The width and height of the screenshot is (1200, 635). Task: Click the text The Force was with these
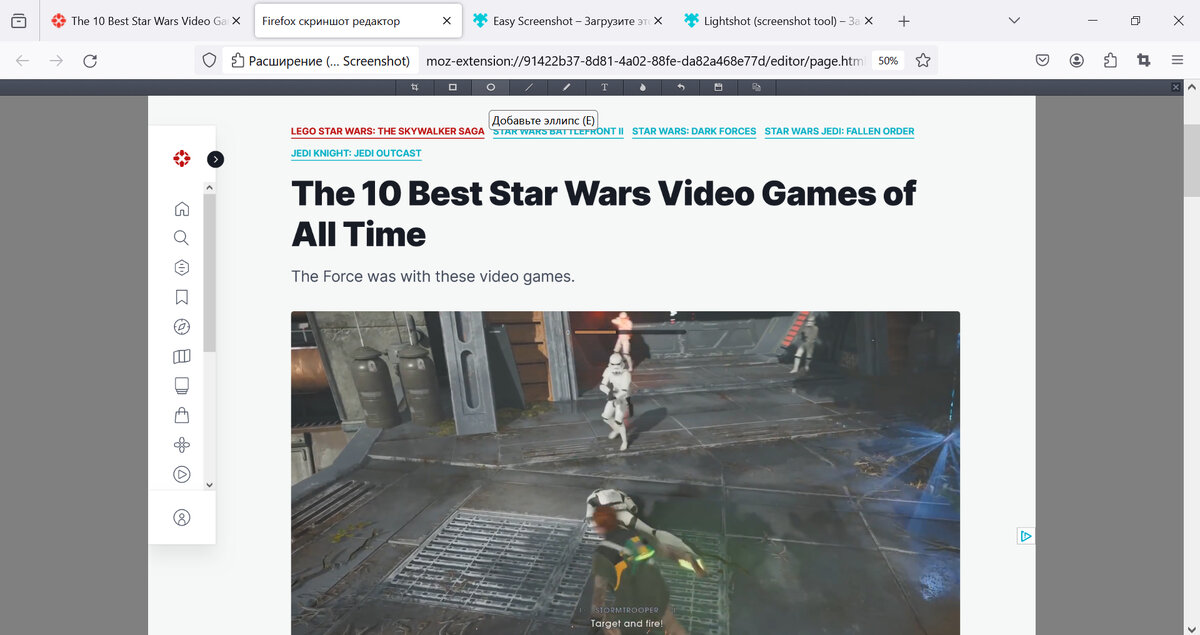pyautogui.click(x=433, y=276)
